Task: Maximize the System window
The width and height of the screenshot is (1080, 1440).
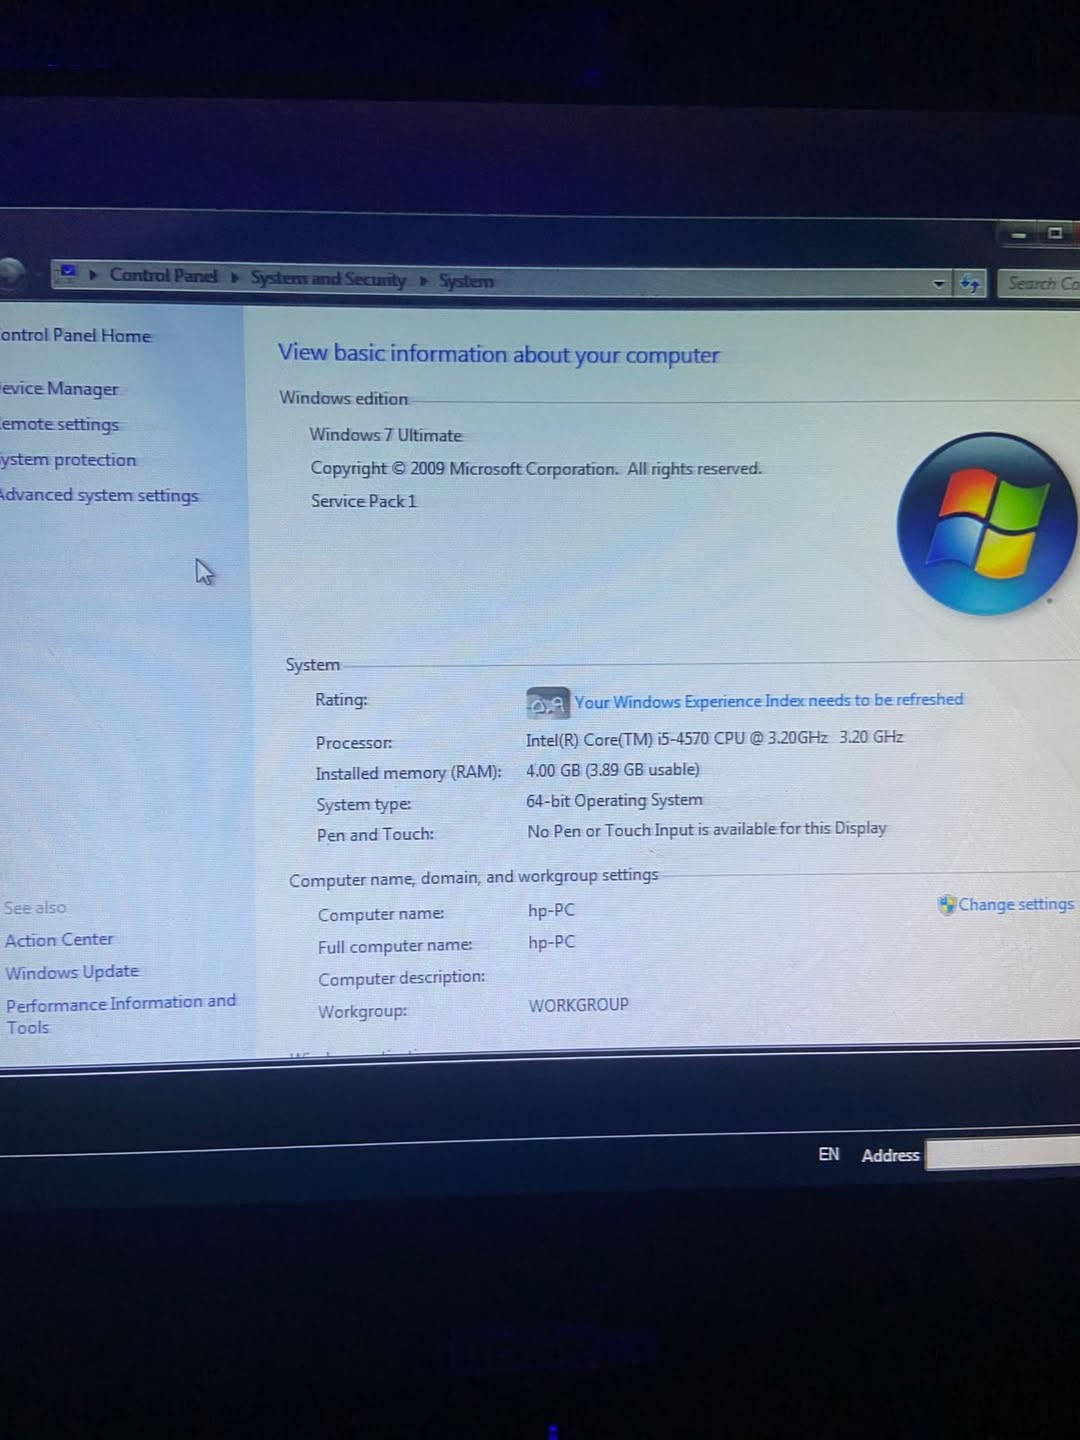Action: tap(1054, 234)
